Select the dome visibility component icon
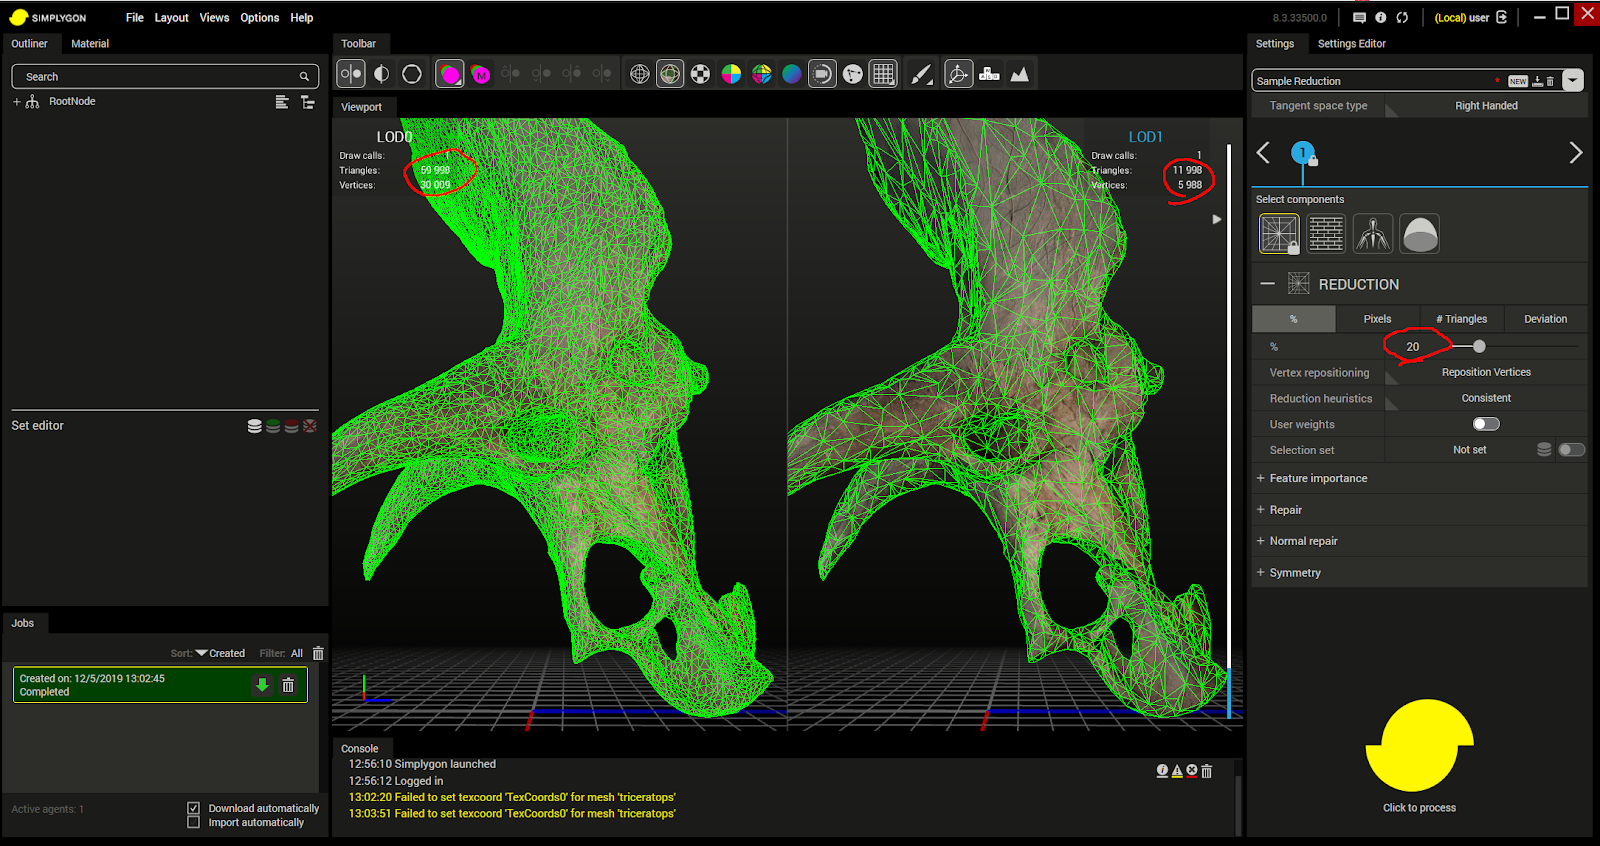Screen dimensions: 1600x846 (1420, 234)
